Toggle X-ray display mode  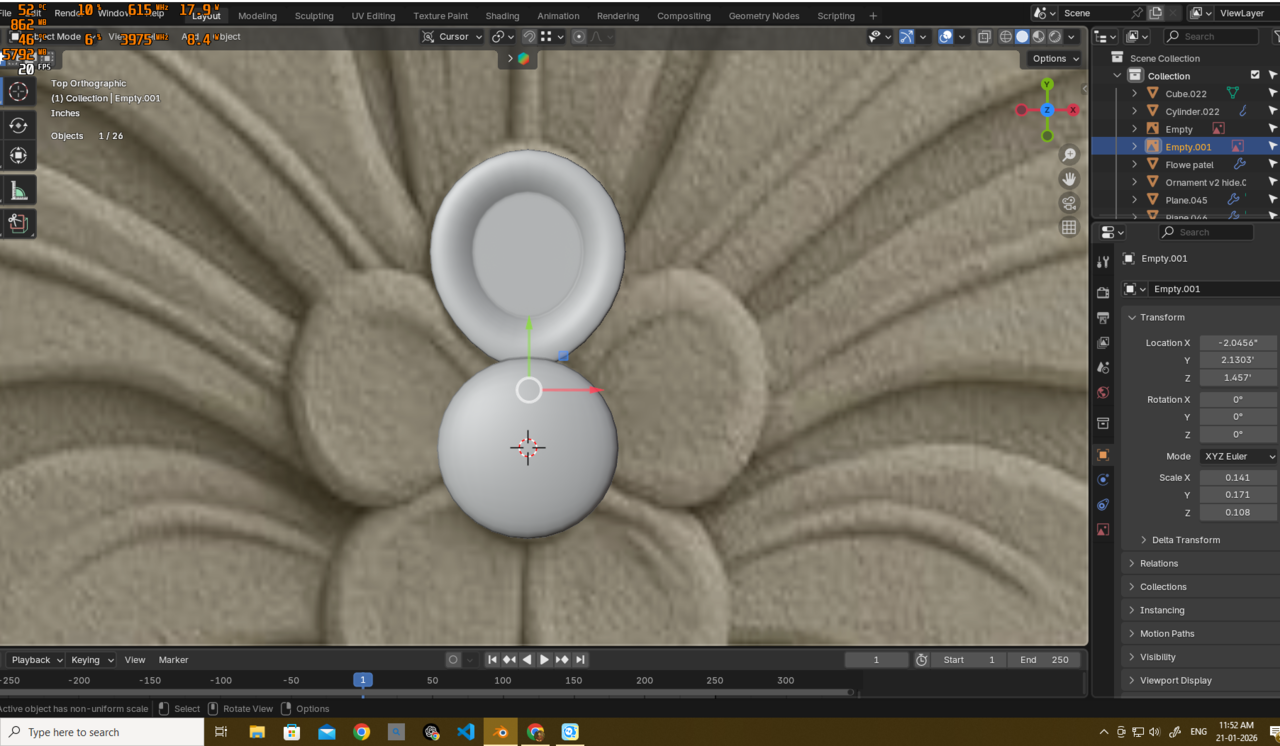(x=984, y=37)
